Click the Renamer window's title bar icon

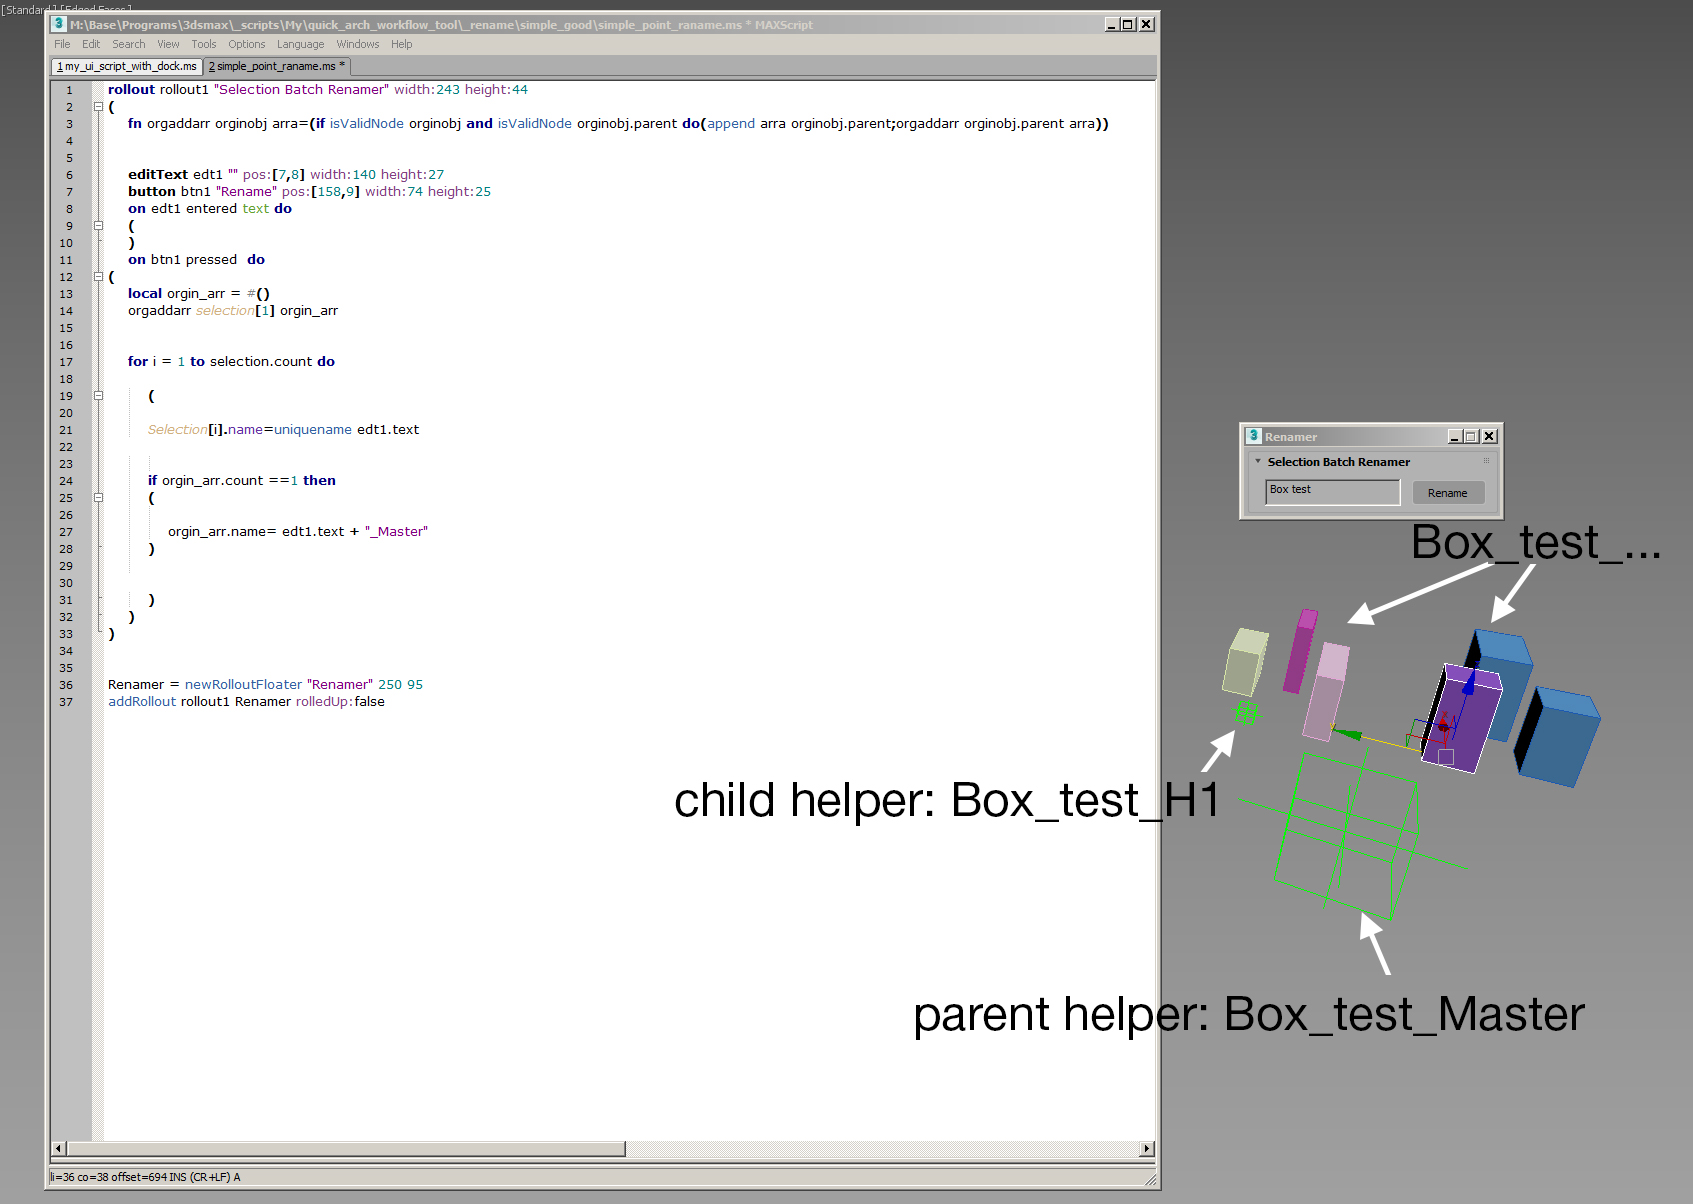point(1253,436)
